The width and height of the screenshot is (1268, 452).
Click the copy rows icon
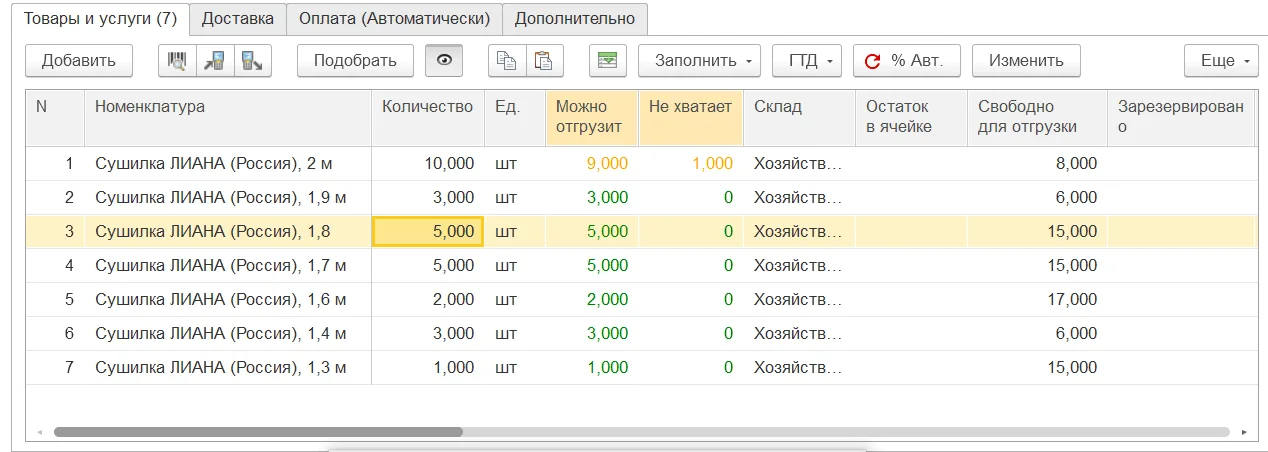coord(507,60)
